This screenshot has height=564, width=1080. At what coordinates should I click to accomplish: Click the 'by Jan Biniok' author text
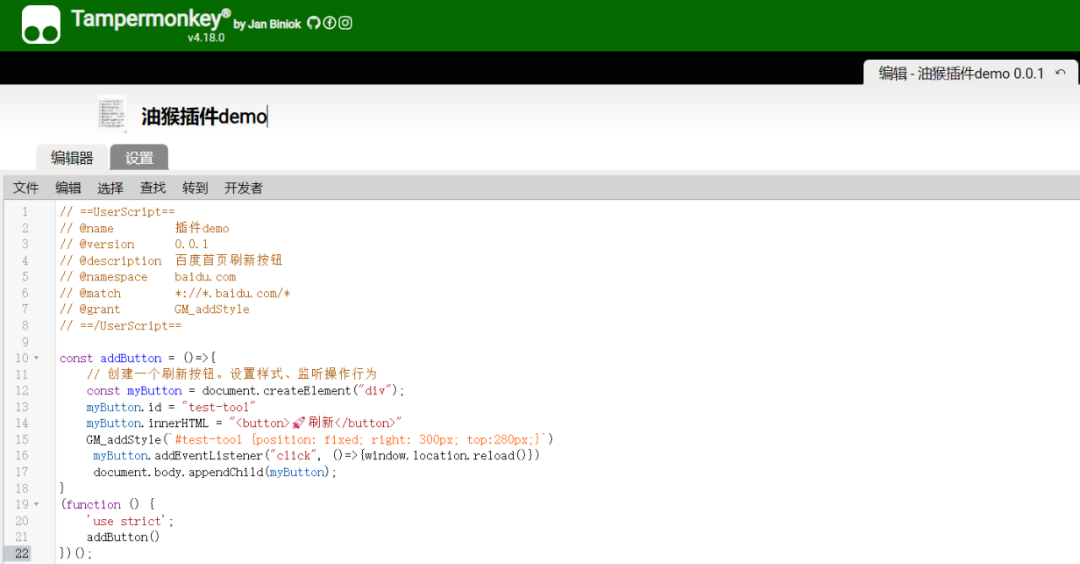tap(267, 24)
